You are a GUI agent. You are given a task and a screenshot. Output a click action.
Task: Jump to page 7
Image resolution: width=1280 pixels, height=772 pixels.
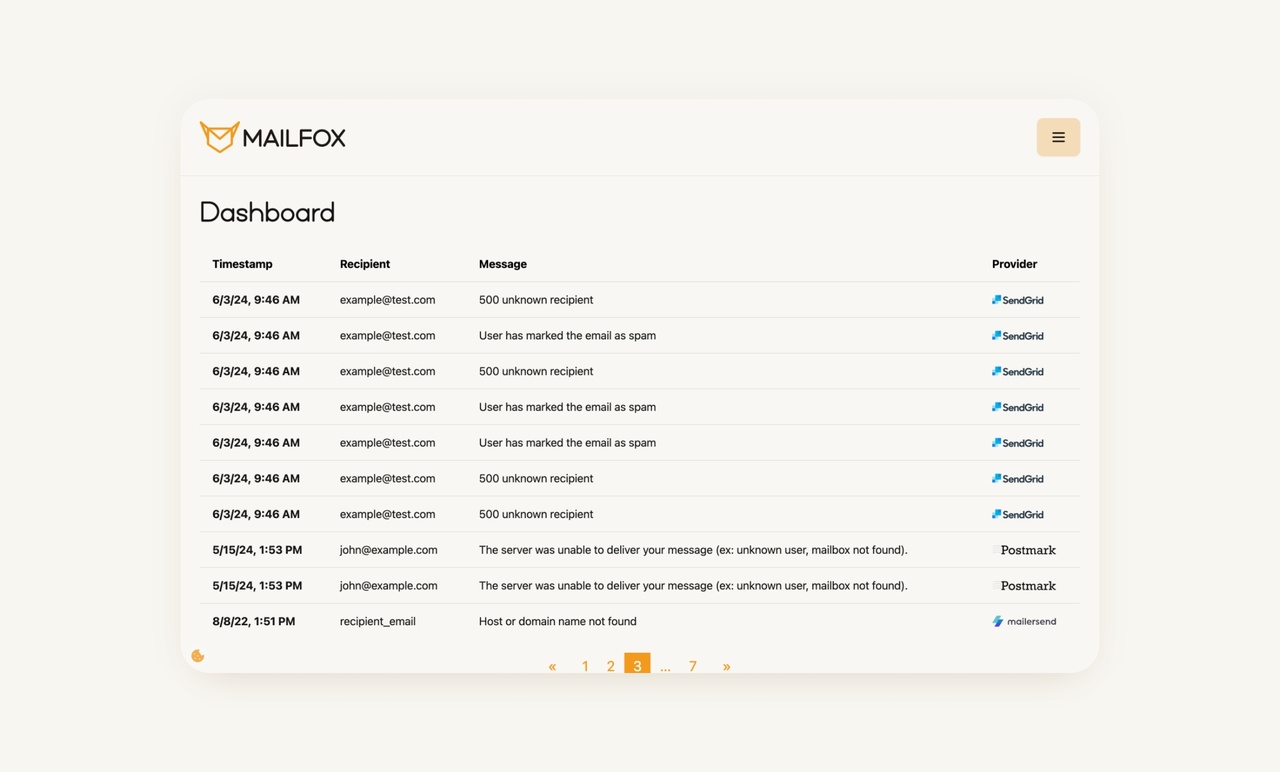click(692, 666)
